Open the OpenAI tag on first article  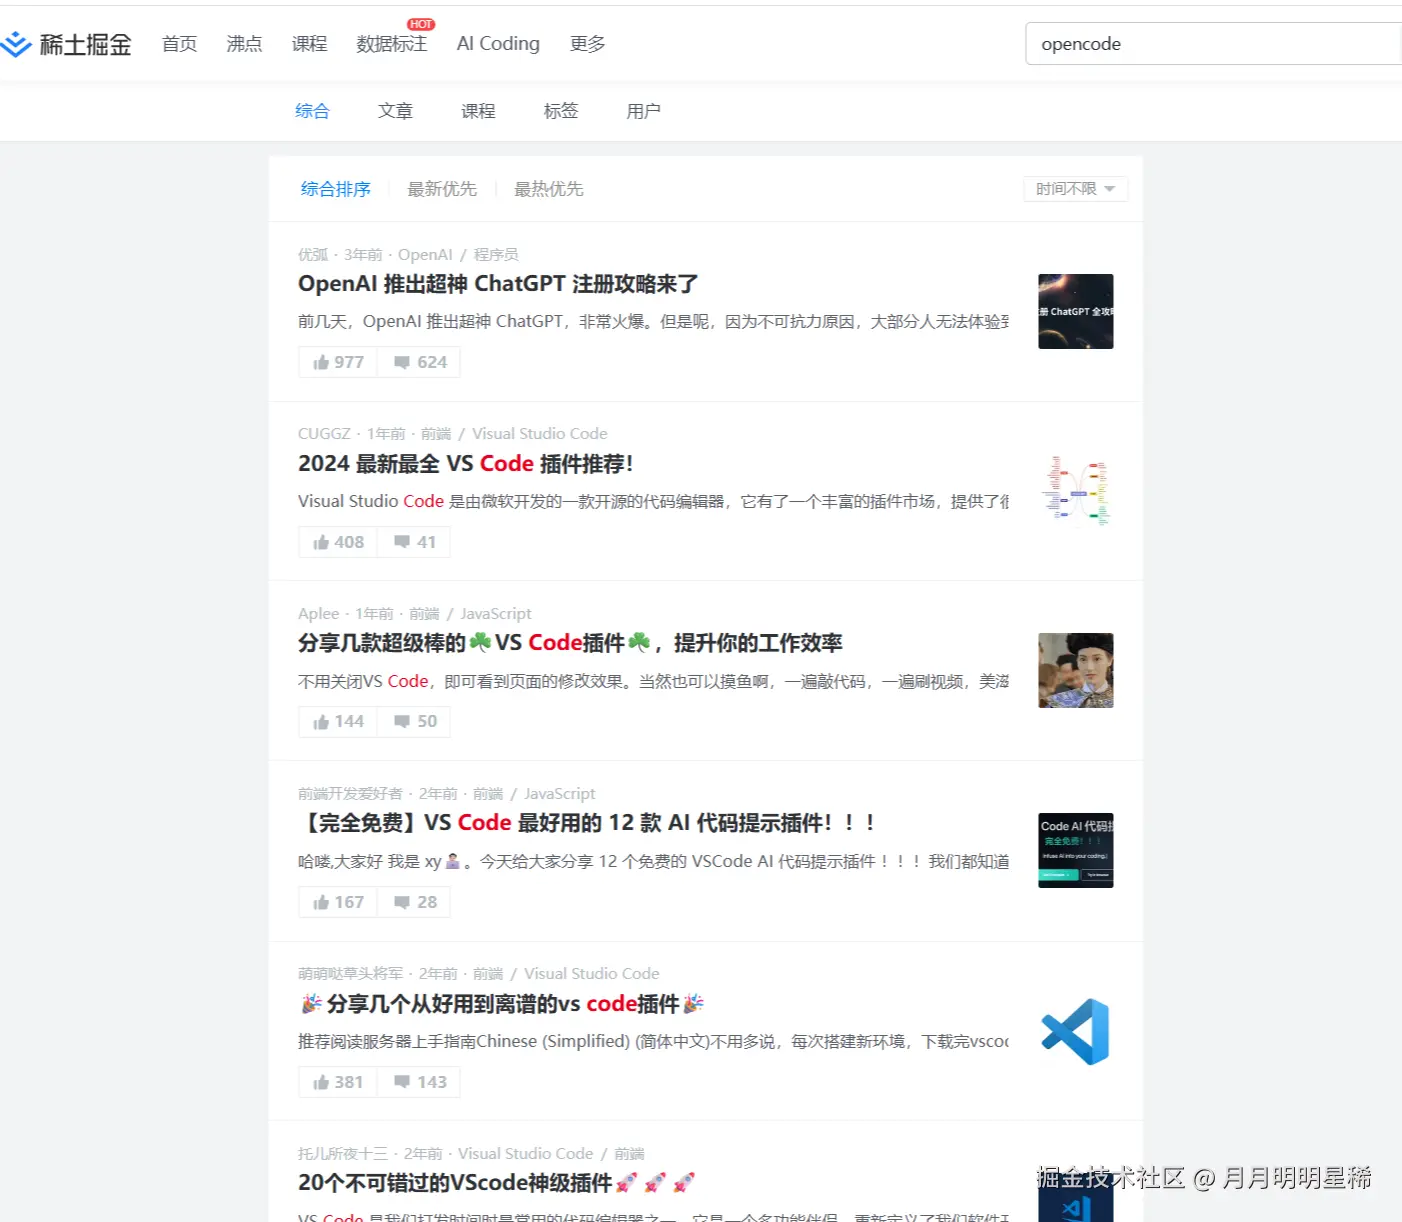[425, 254]
